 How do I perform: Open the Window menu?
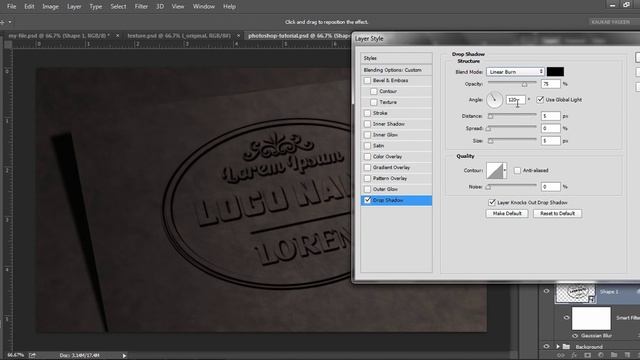tap(204, 7)
